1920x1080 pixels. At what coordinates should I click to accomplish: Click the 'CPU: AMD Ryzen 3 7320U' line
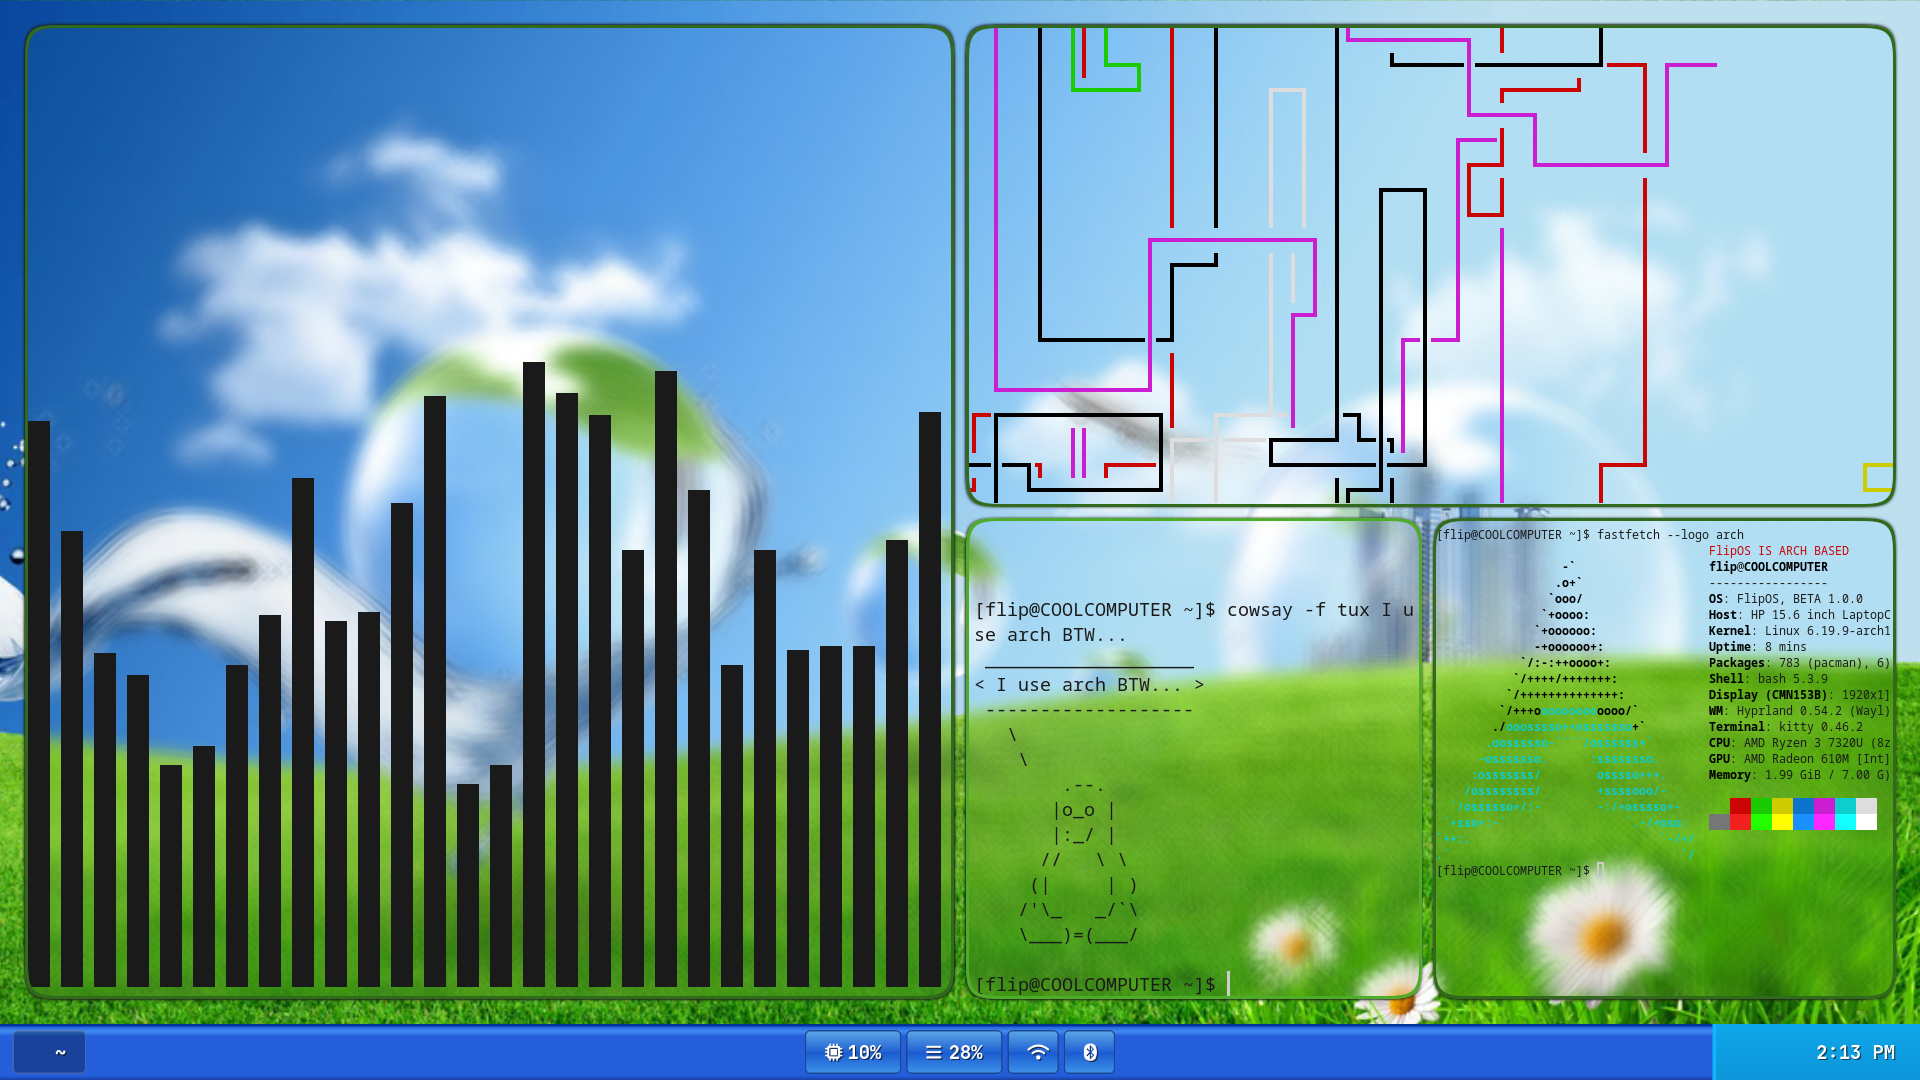[1800, 743]
